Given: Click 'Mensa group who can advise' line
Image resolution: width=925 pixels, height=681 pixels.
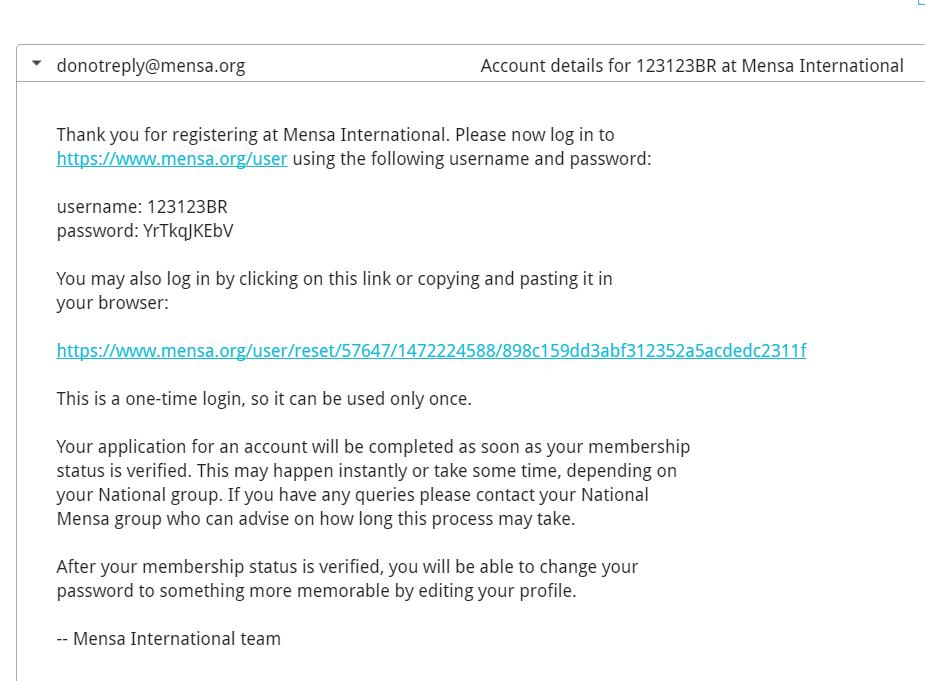Looking at the screenshot, I should pos(316,519).
